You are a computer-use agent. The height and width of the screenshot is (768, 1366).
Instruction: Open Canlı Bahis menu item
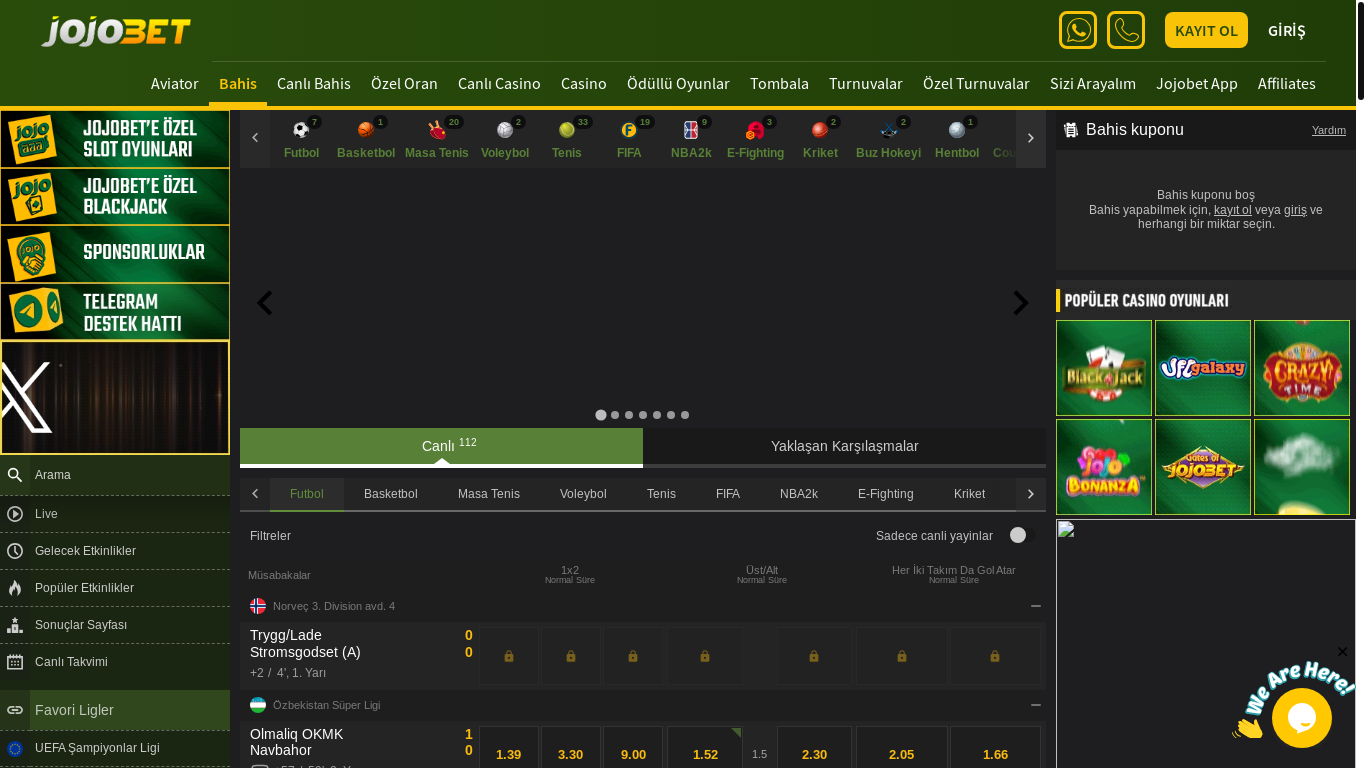[x=314, y=83]
